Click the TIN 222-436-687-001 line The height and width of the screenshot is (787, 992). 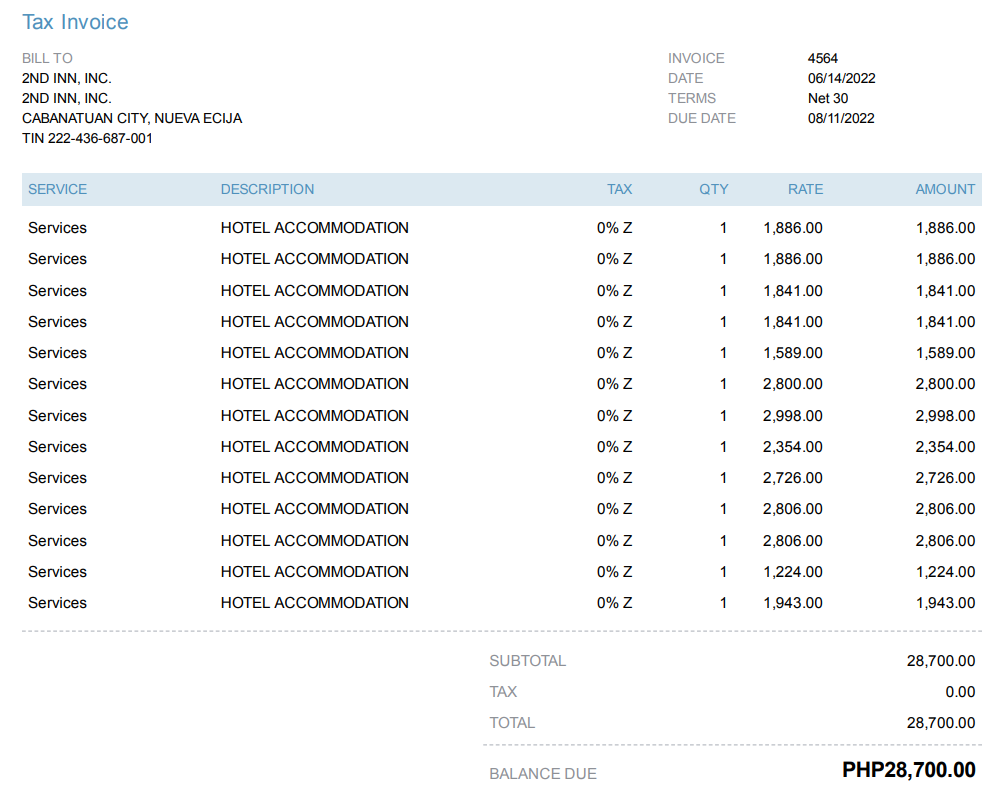coord(87,139)
